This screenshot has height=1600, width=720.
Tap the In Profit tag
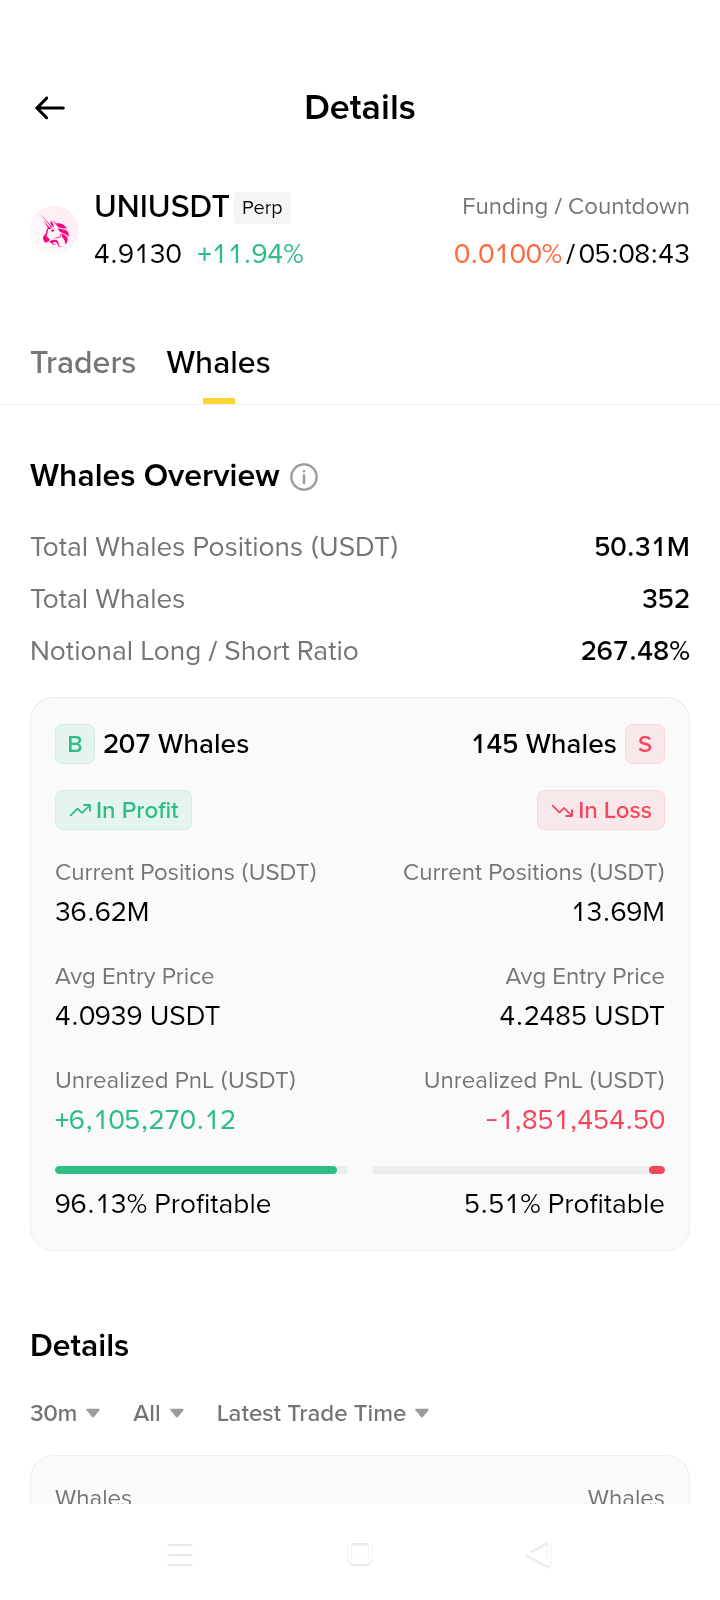pos(123,810)
